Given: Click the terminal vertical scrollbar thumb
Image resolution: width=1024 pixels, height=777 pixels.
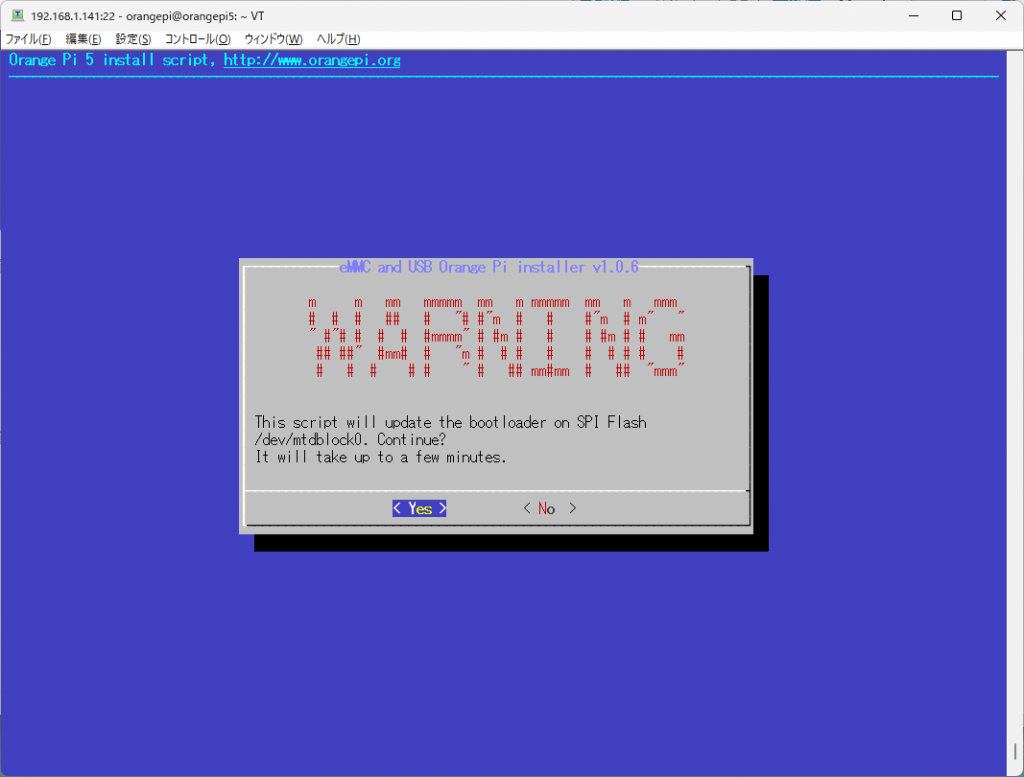Looking at the screenshot, I should (x=1015, y=751).
